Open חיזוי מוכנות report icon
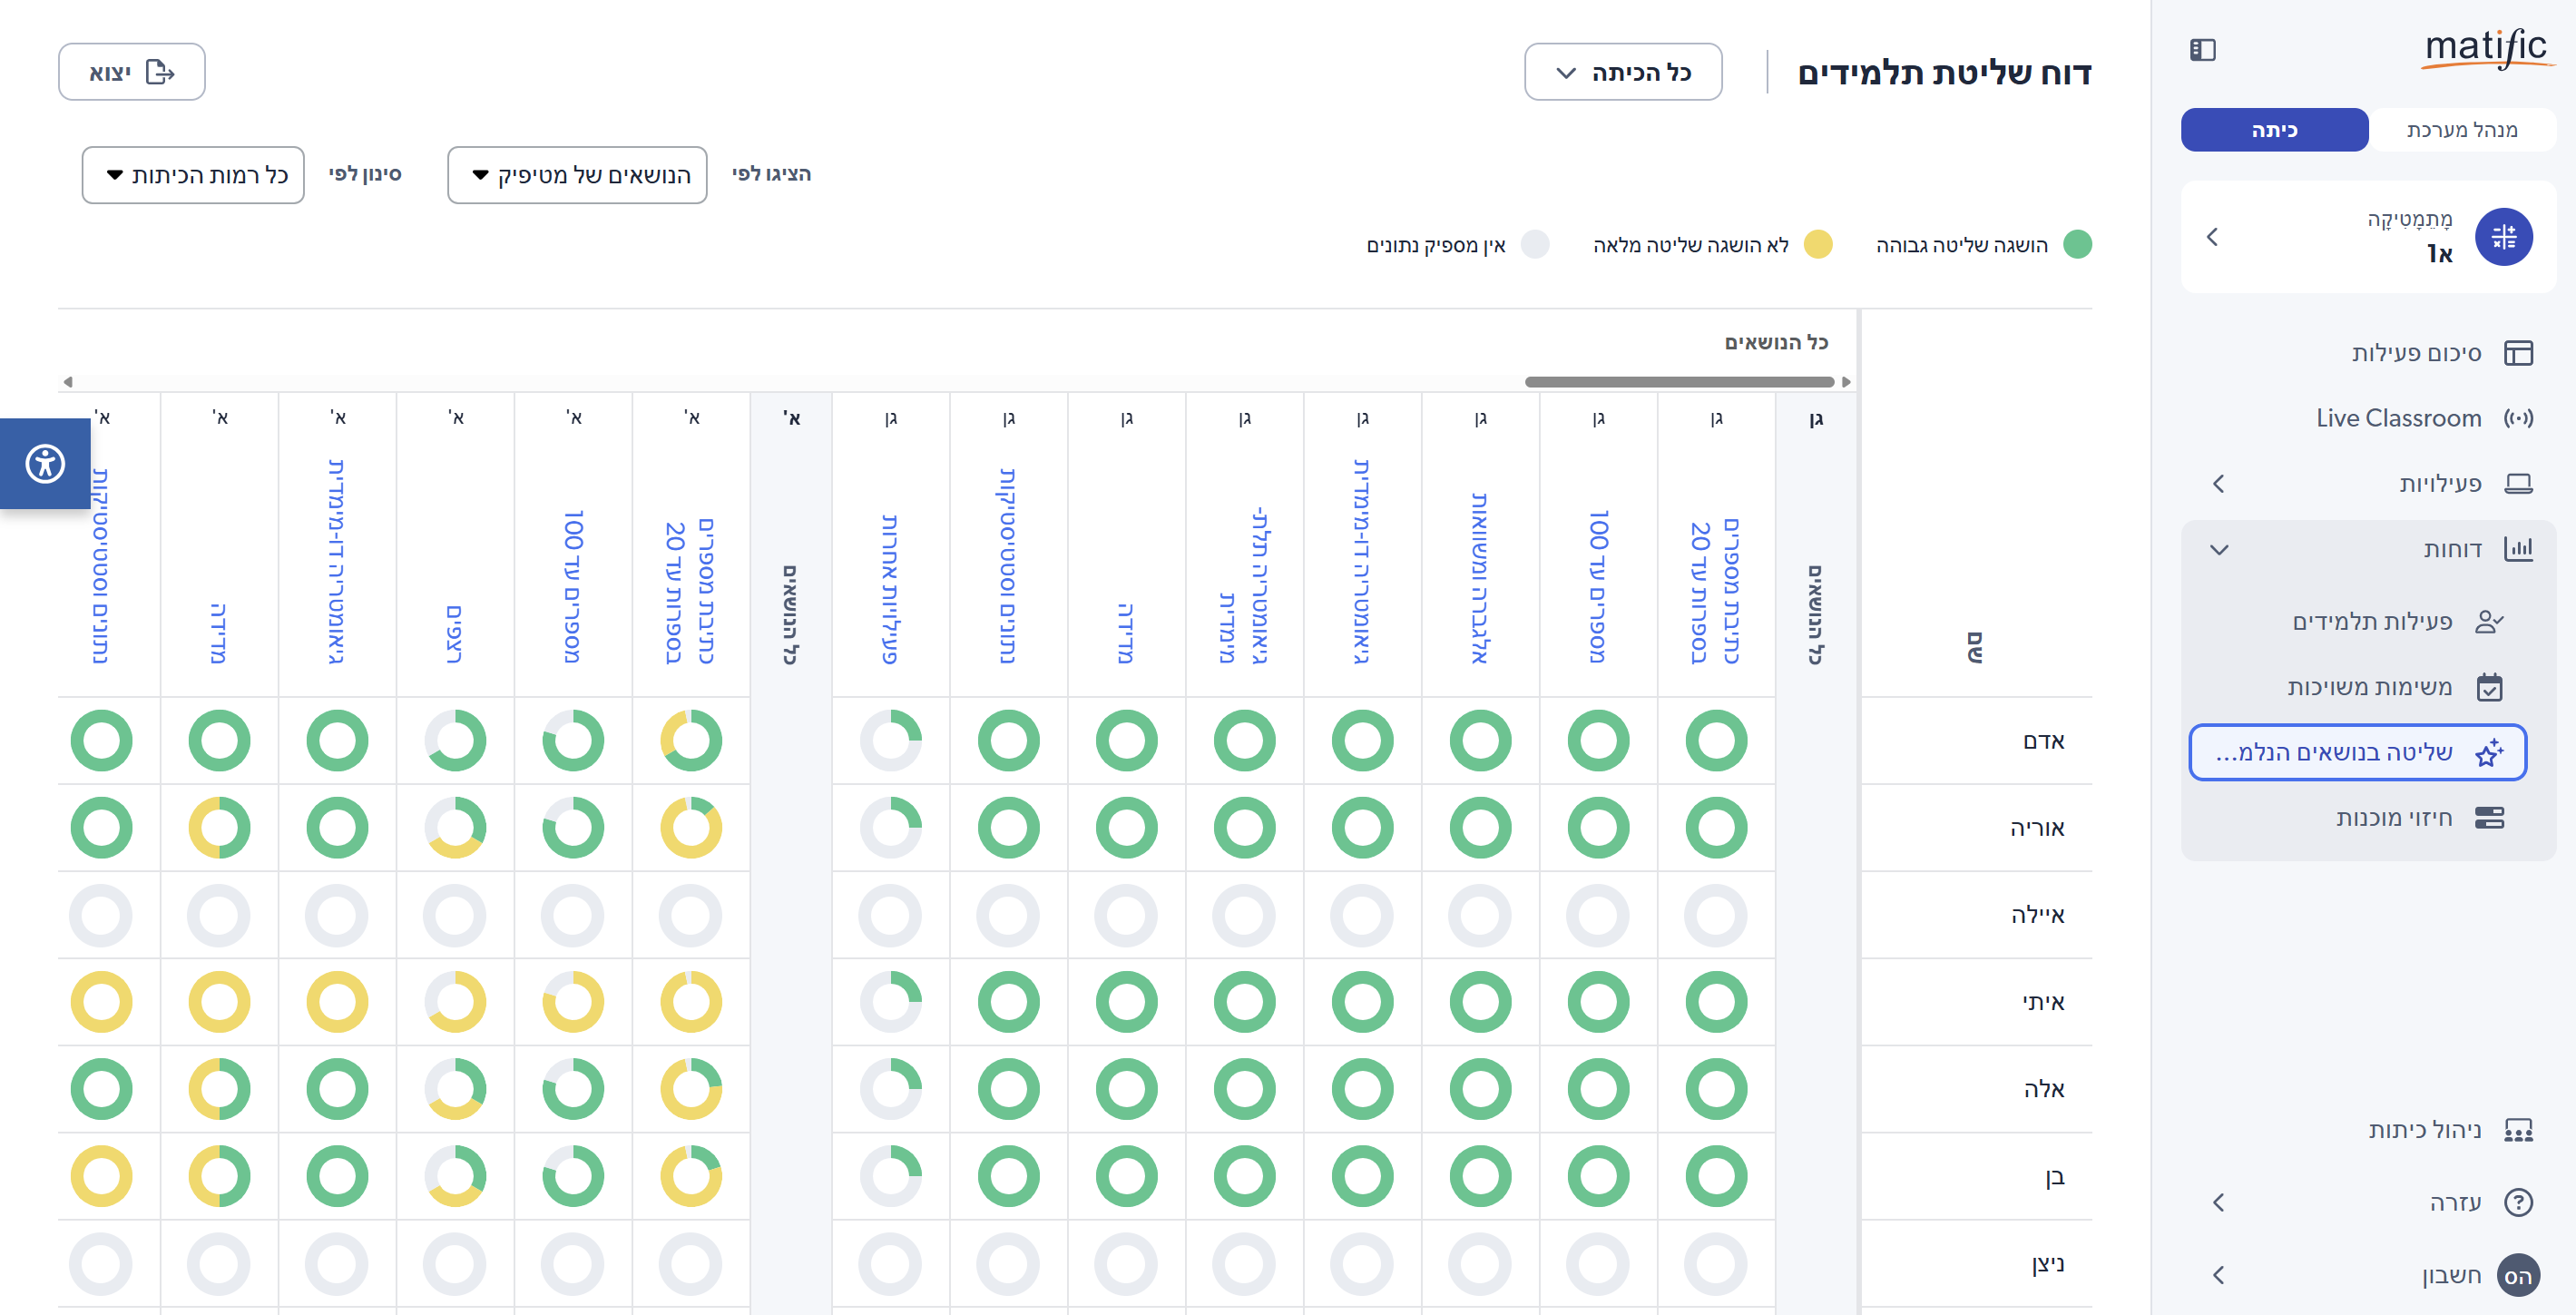 2489,818
